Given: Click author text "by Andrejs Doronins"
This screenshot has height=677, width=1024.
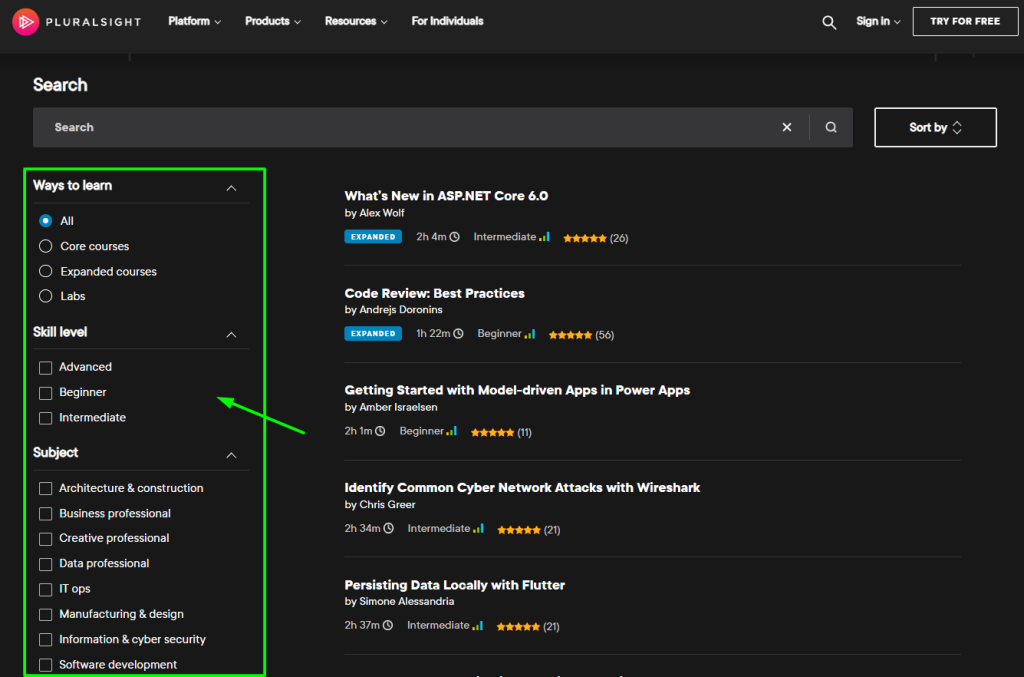Looking at the screenshot, I should coord(393,309).
